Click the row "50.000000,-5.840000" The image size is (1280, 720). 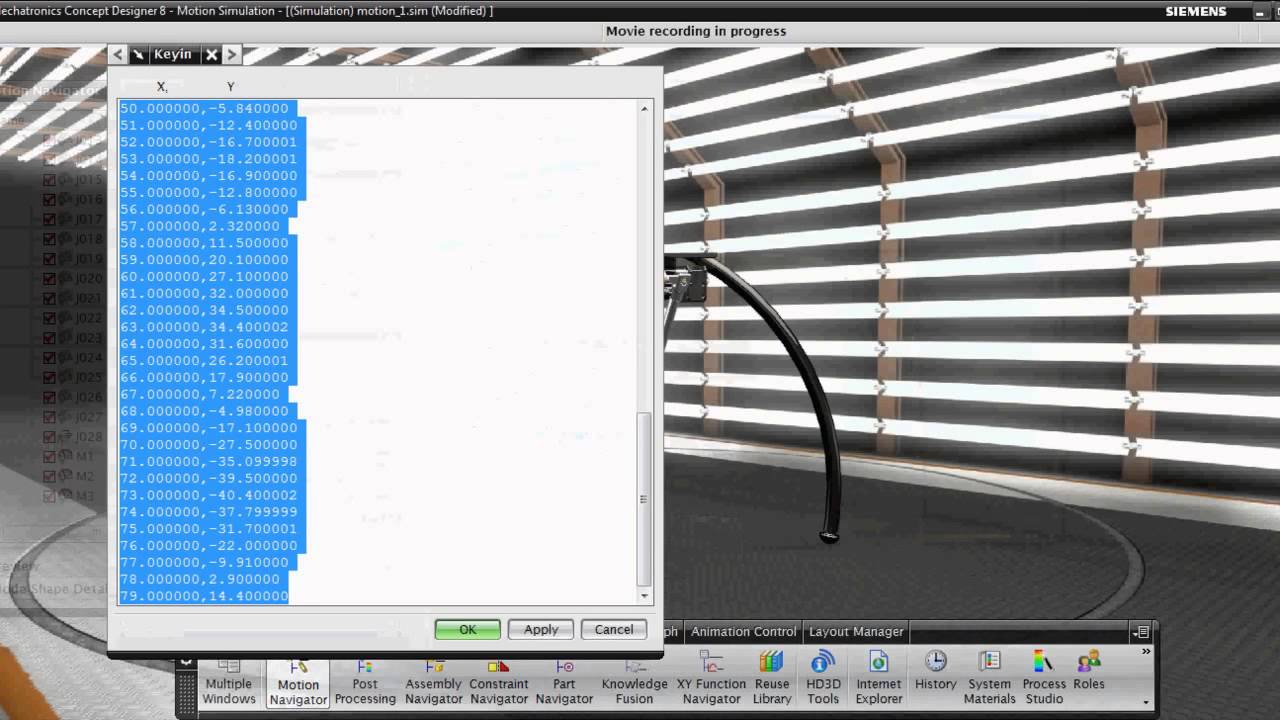[204, 108]
